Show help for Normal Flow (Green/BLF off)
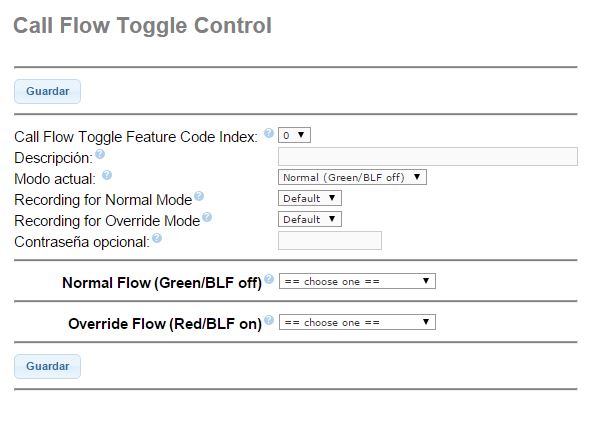Viewport: 595px width, 428px height. [x=269, y=279]
